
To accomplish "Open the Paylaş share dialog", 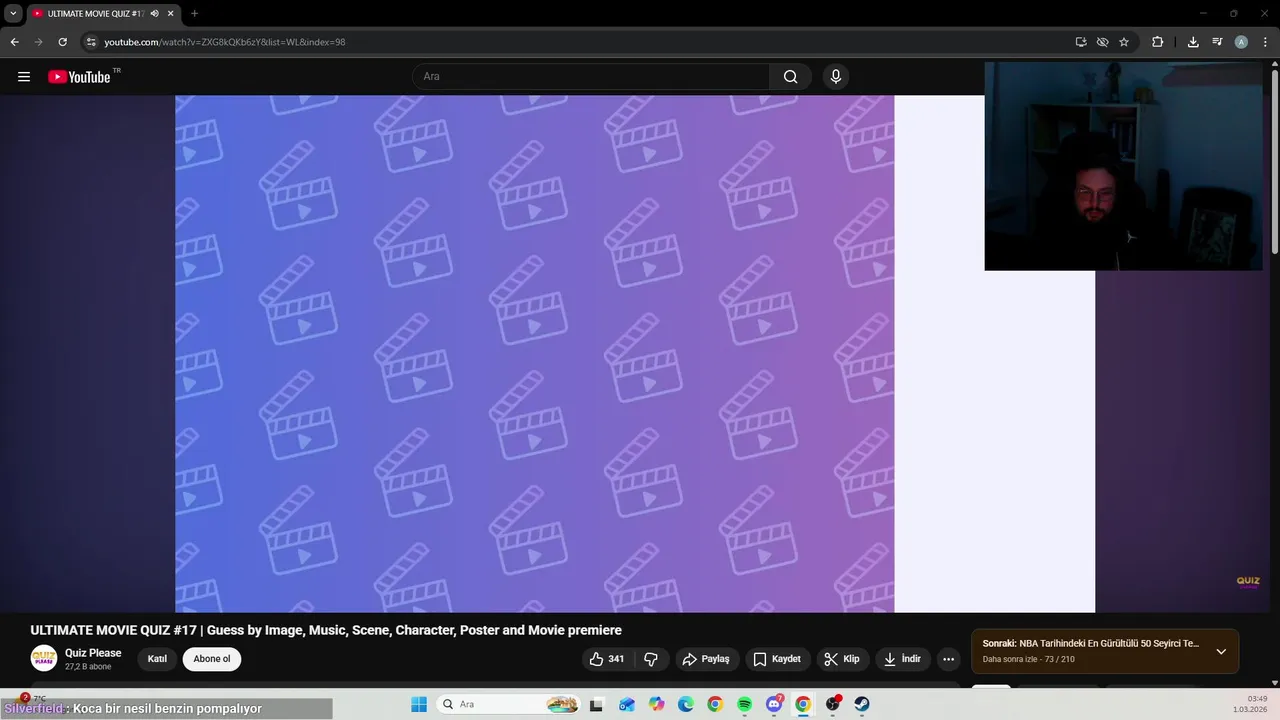I will click(706, 659).
